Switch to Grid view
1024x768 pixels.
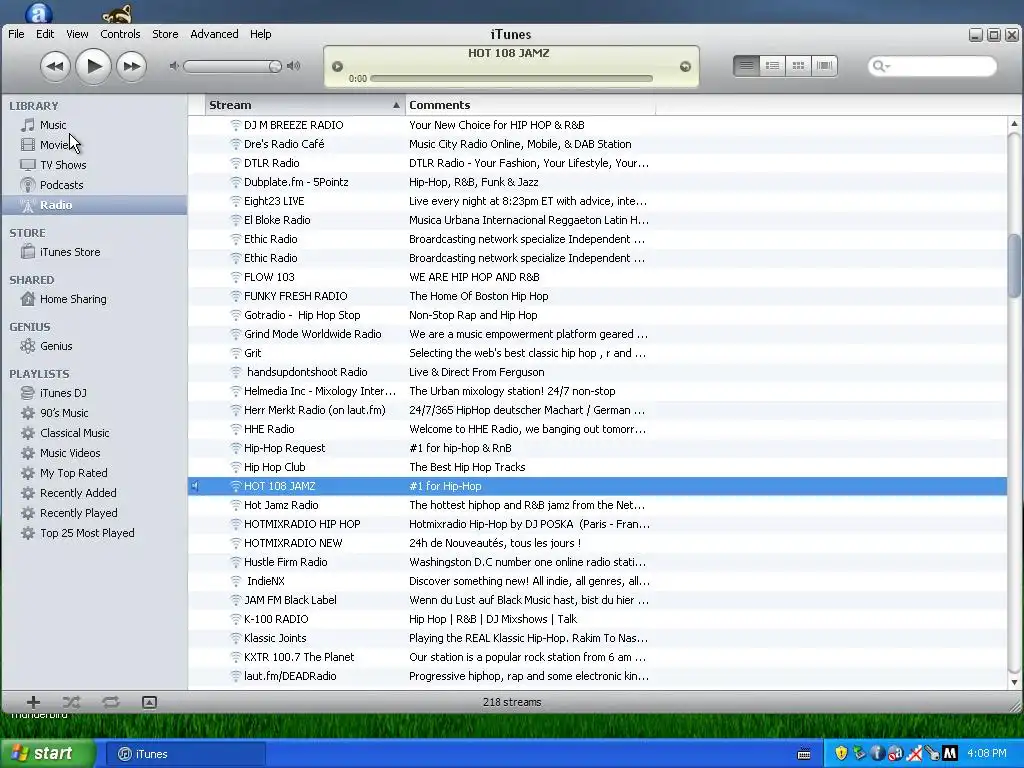click(x=798, y=65)
